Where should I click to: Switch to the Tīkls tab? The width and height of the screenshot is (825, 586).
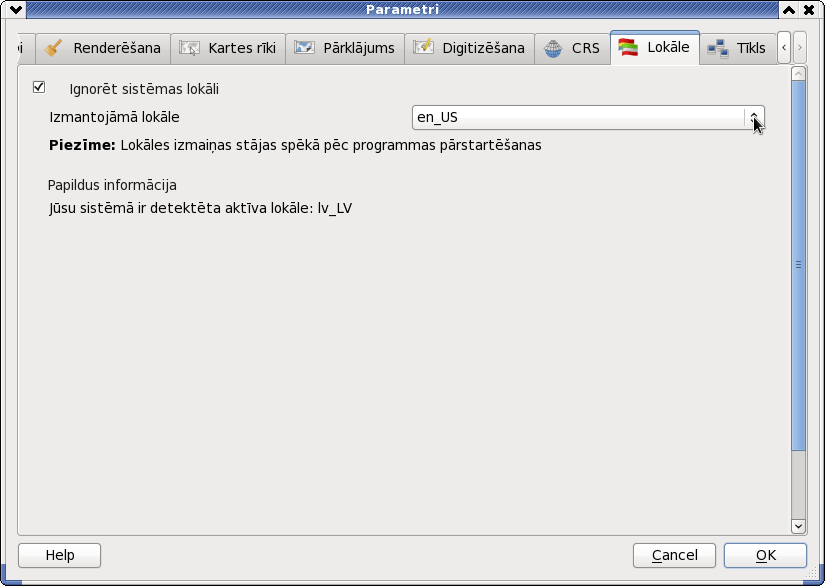point(737,48)
